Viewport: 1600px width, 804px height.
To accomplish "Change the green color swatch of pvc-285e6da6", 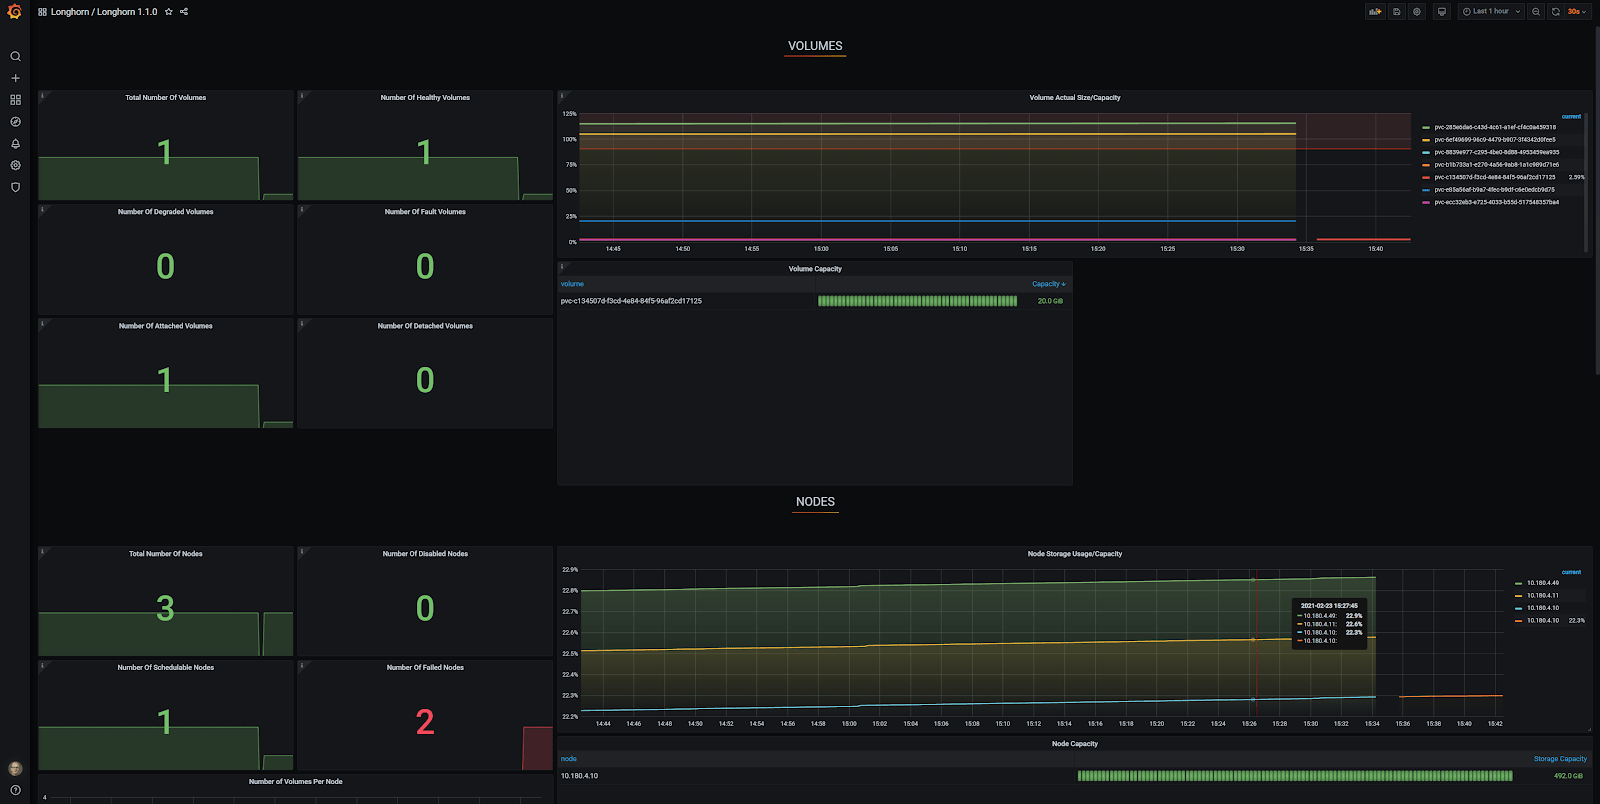I will [1426, 128].
